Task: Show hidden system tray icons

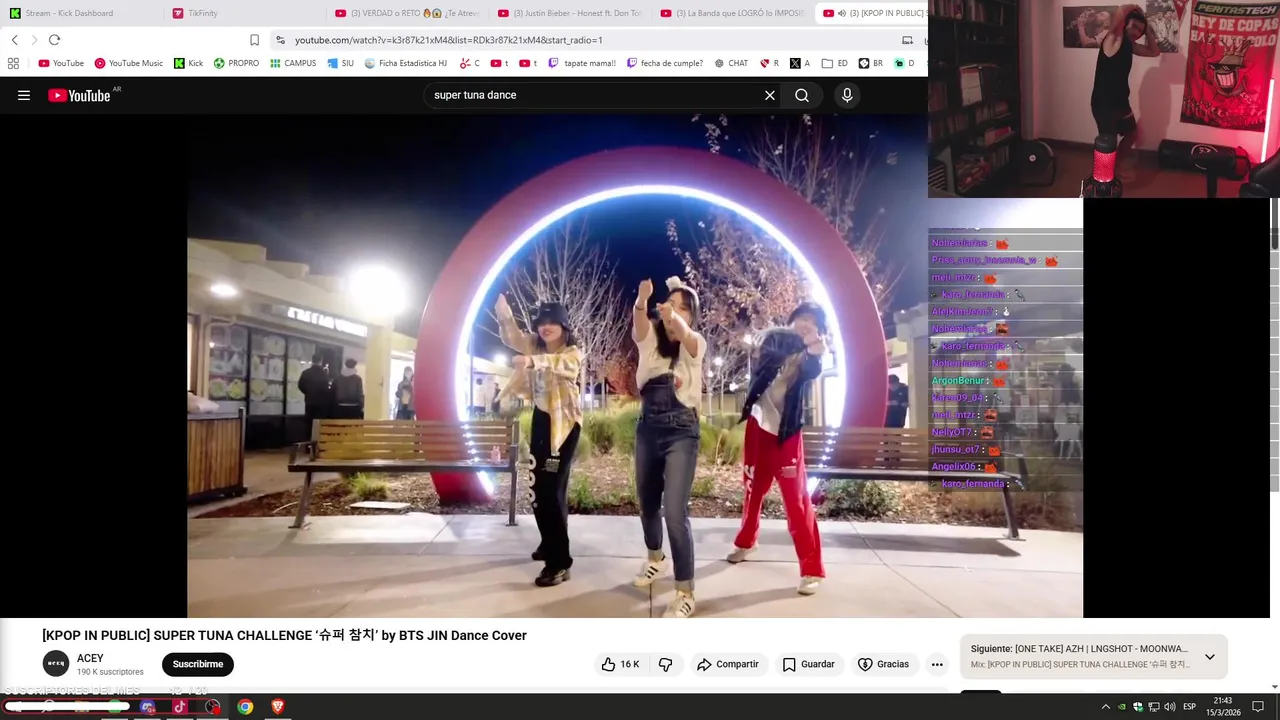Action: coord(1105,707)
